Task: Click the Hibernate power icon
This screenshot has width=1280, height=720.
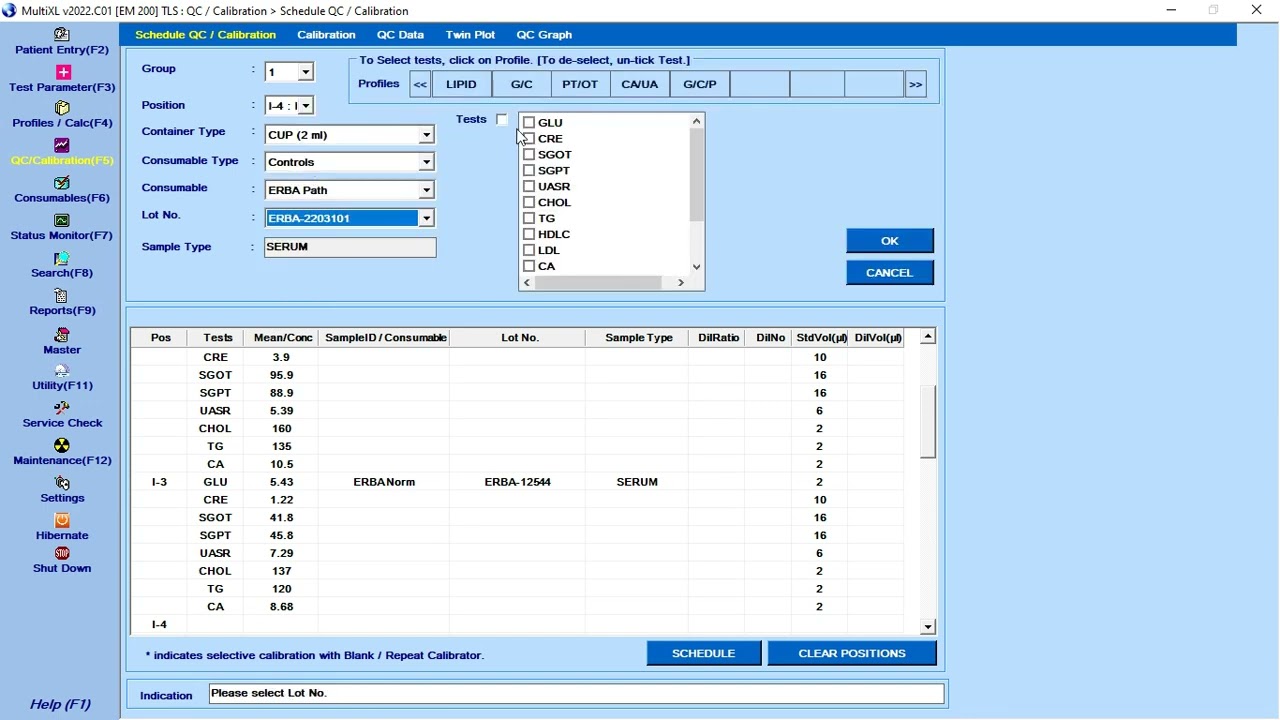Action: (x=62, y=520)
